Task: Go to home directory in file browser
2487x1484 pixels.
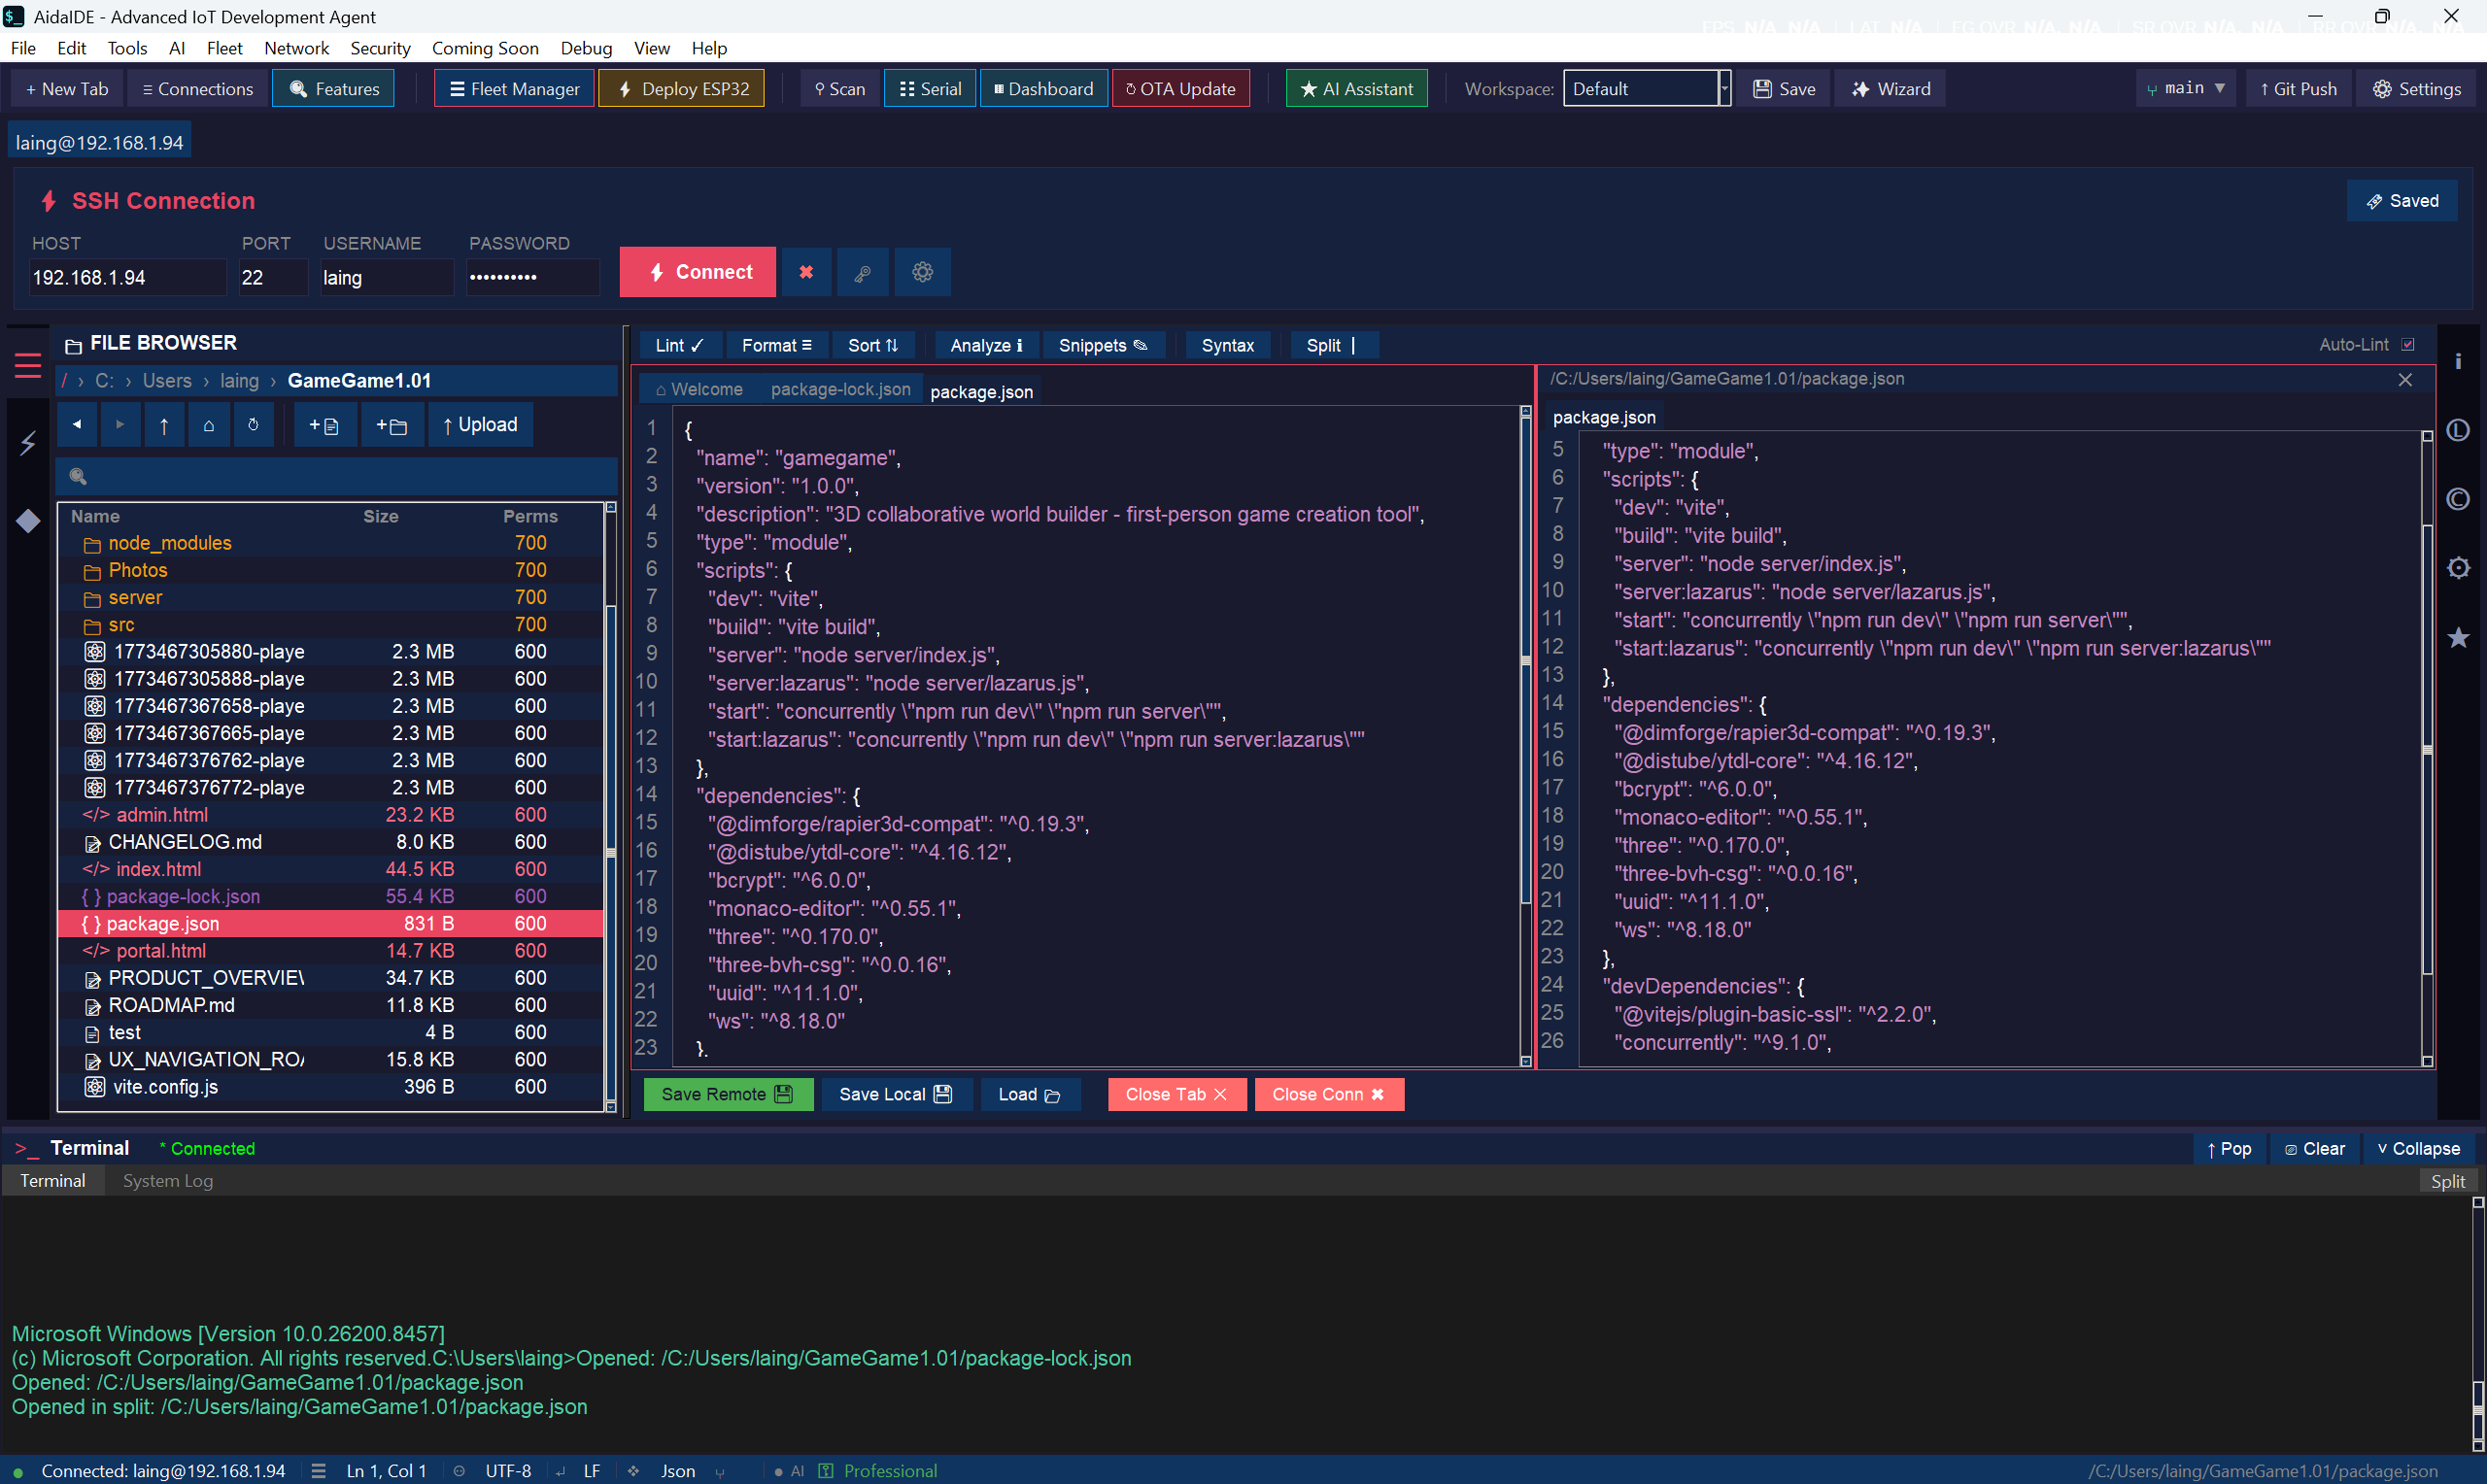Action: 208,425
